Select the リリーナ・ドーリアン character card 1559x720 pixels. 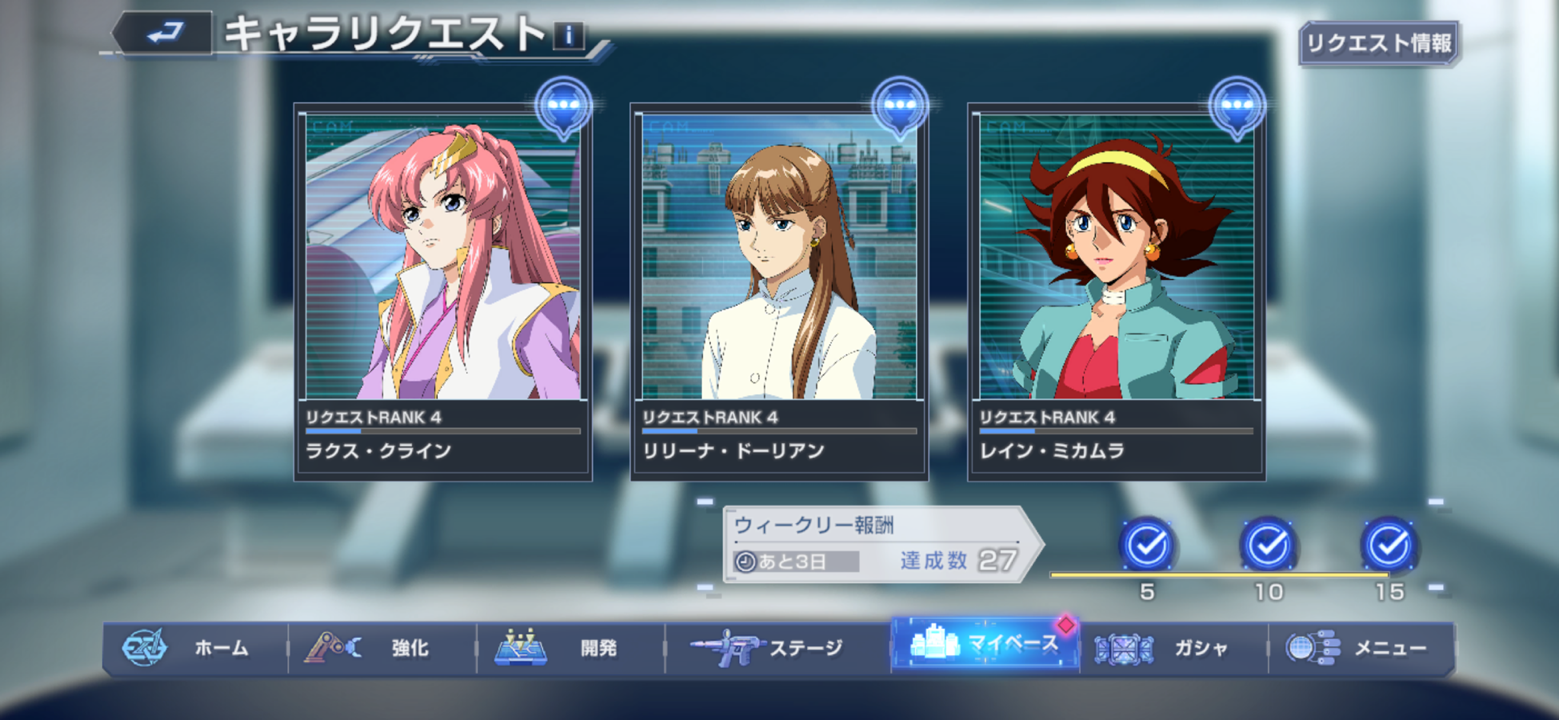[779, 291]
